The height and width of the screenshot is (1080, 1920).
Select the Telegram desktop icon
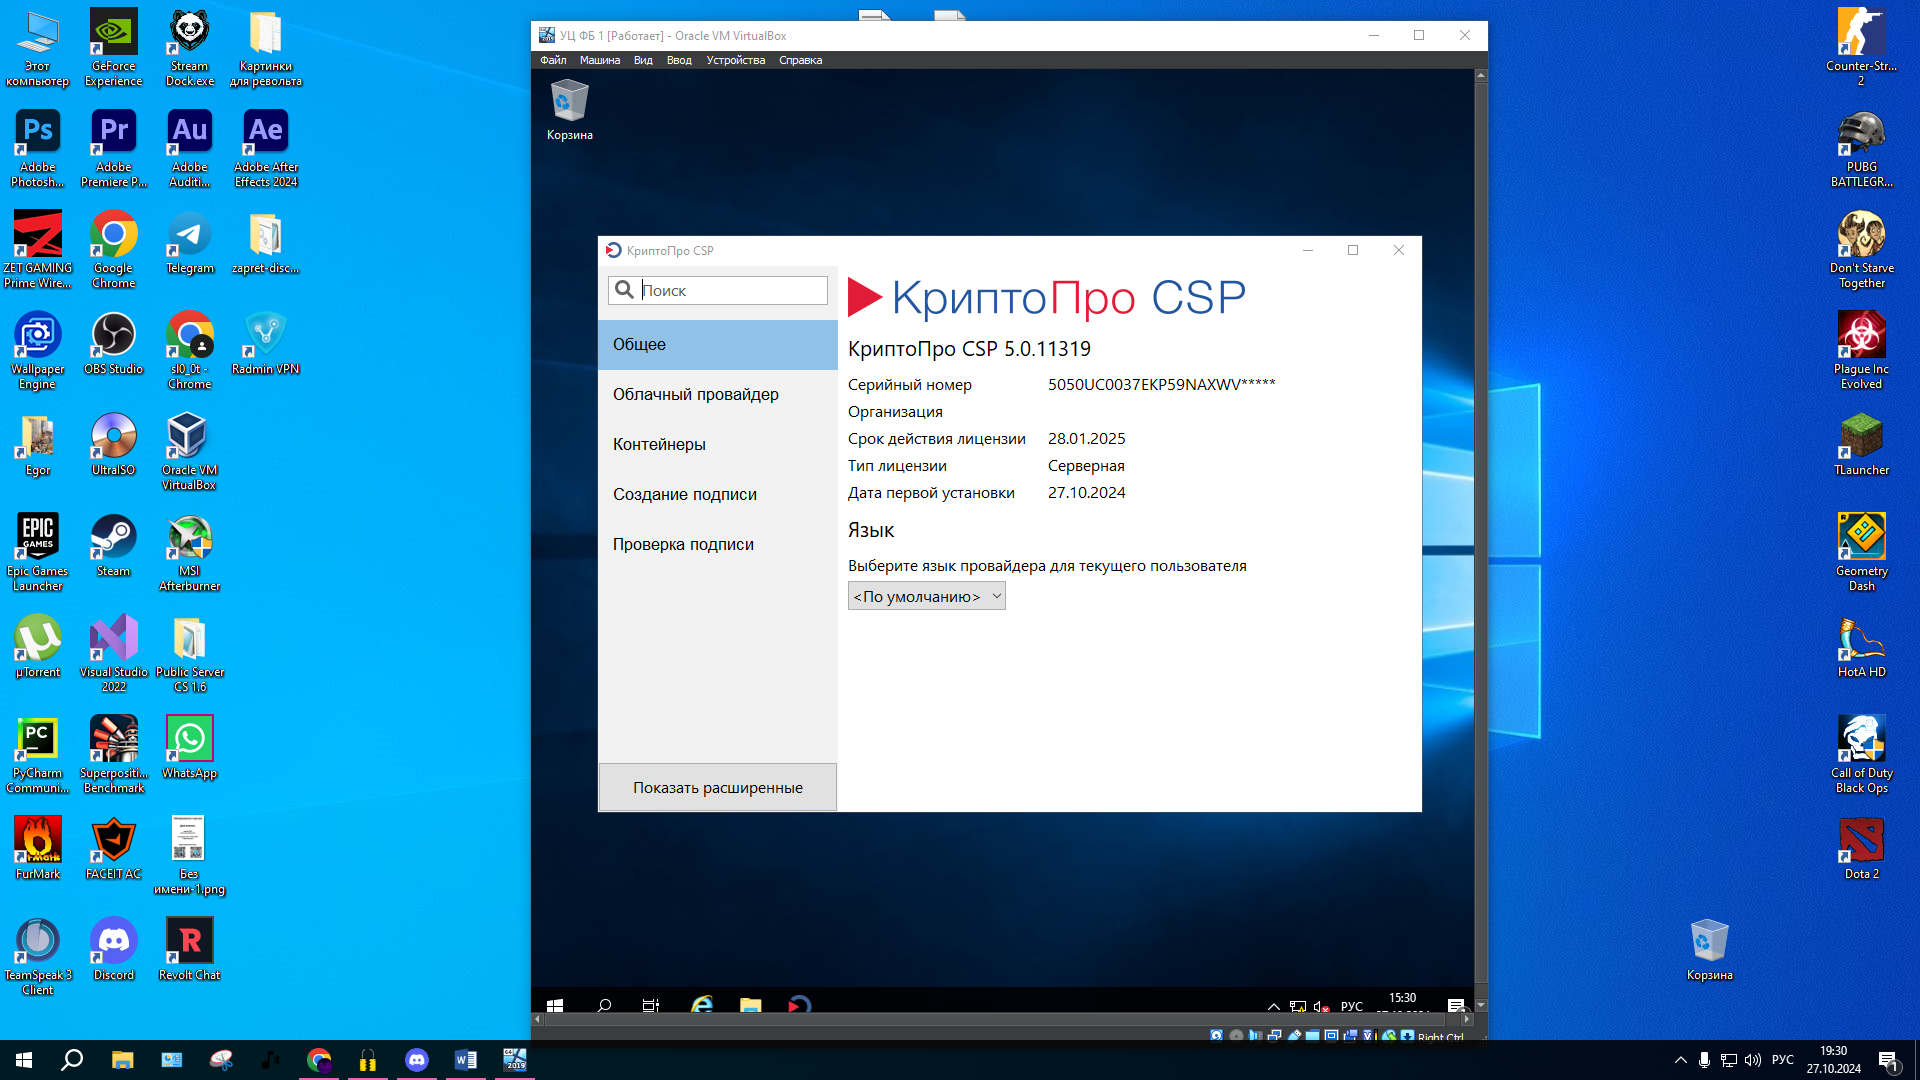(190, 242)
